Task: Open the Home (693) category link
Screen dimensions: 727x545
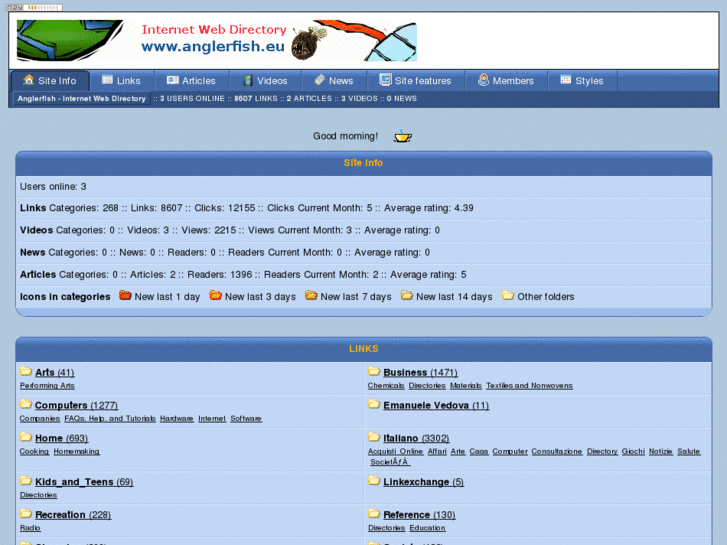Action: (x=62, y=438)
